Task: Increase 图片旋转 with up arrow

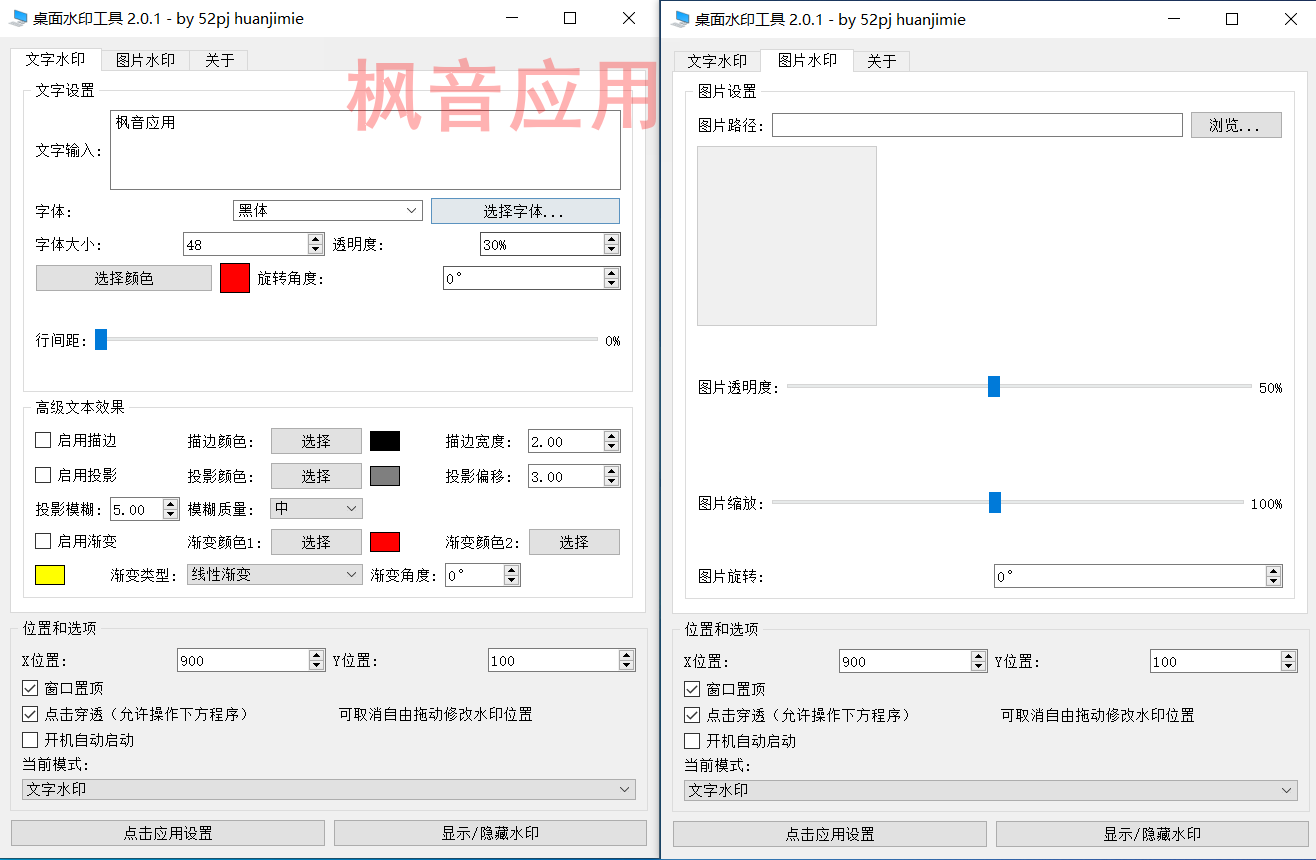Action: 1274,571
